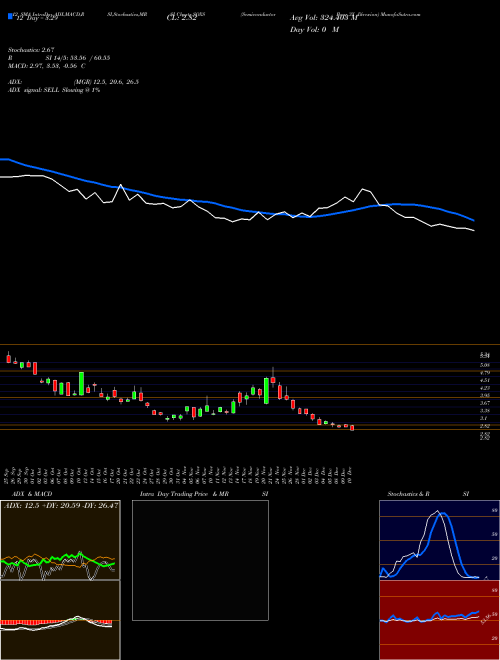This screenshot has width=500, height=660.
Task: Click the 'MACD: 2.97, 3.53, -0.56 C' line
Action: click(x=47, y=66)
